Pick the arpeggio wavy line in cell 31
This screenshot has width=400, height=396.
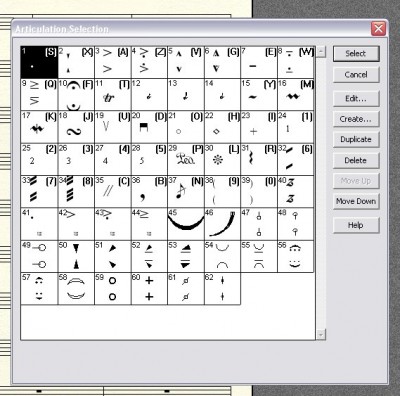point(259,159)
